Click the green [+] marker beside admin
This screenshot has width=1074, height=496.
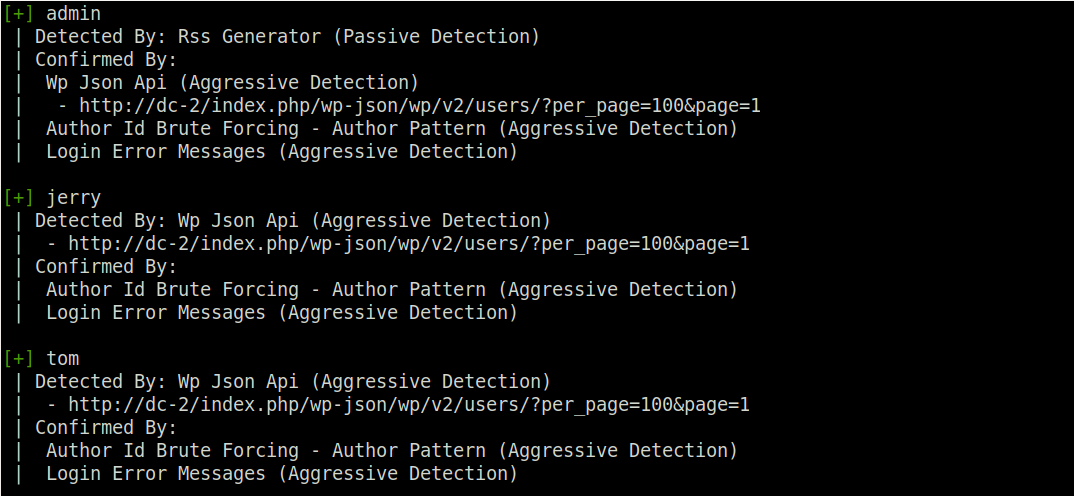18,14
